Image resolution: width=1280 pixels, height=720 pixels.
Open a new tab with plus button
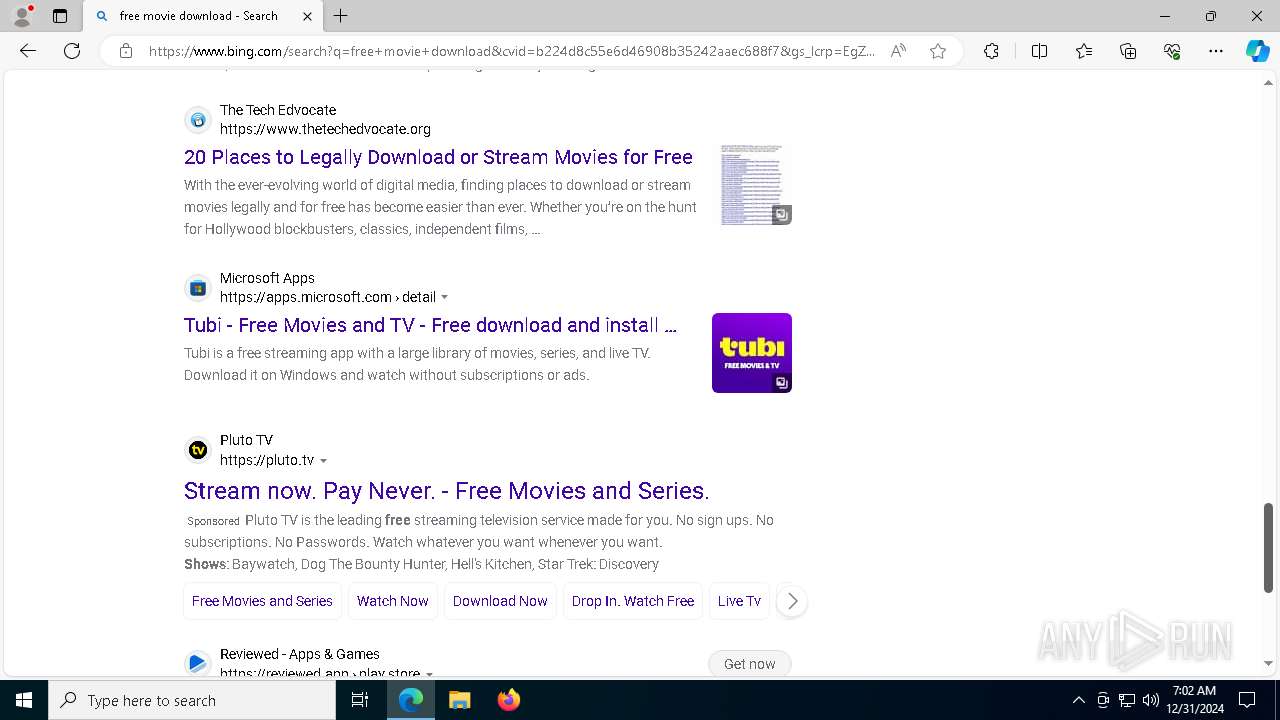341,16
